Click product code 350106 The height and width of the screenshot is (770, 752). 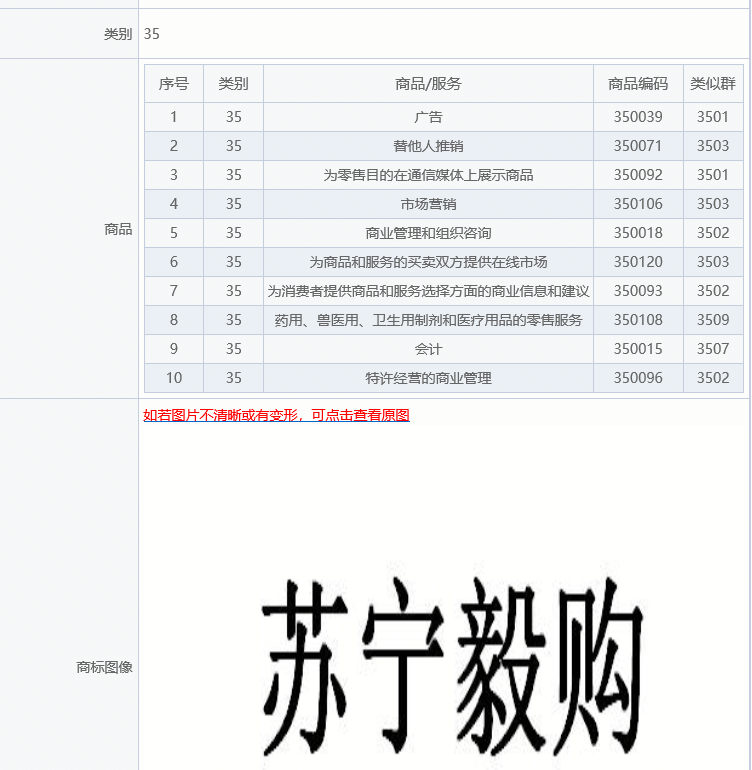tap(638, 204)
